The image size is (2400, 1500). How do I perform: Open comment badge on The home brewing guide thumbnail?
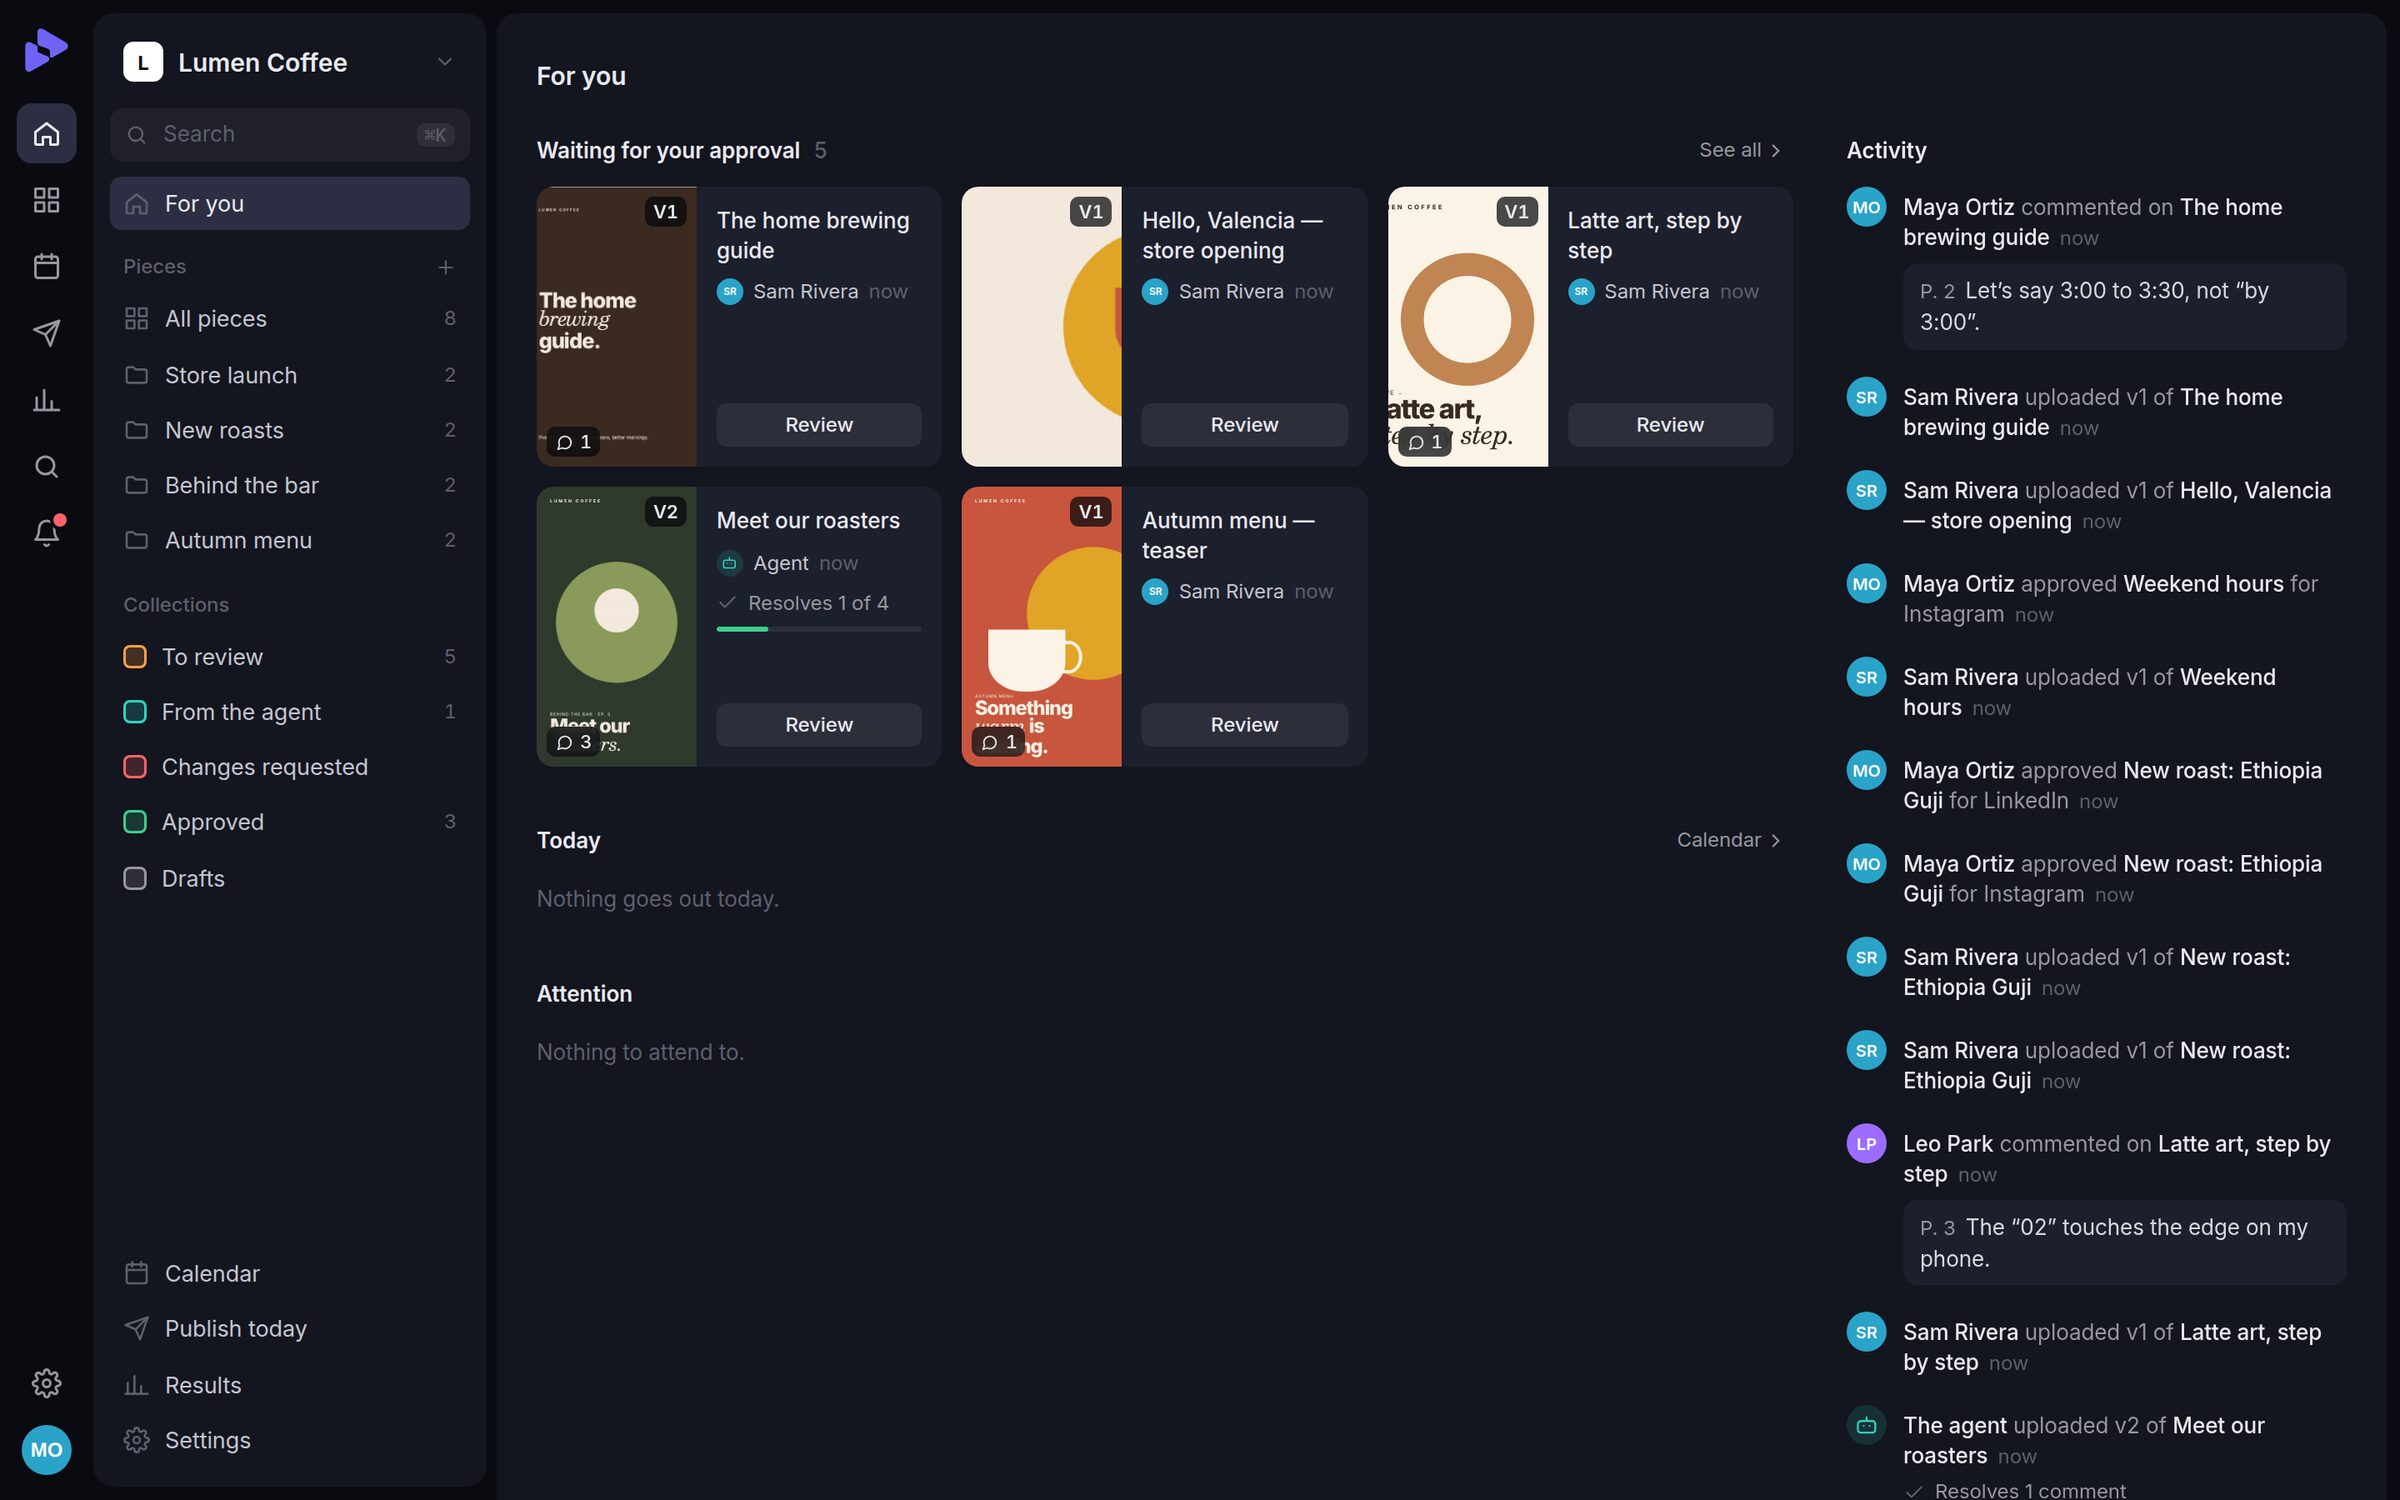tap(574, 442)
